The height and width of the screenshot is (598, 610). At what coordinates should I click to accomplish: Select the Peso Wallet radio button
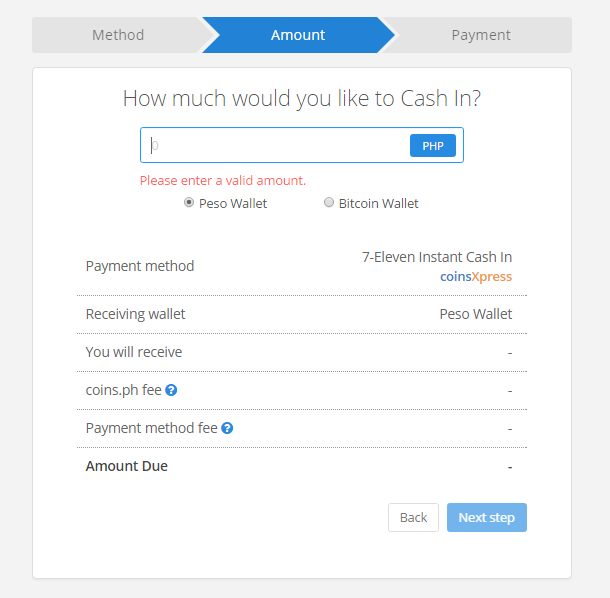pyautogui.click(x=189, y=203)
